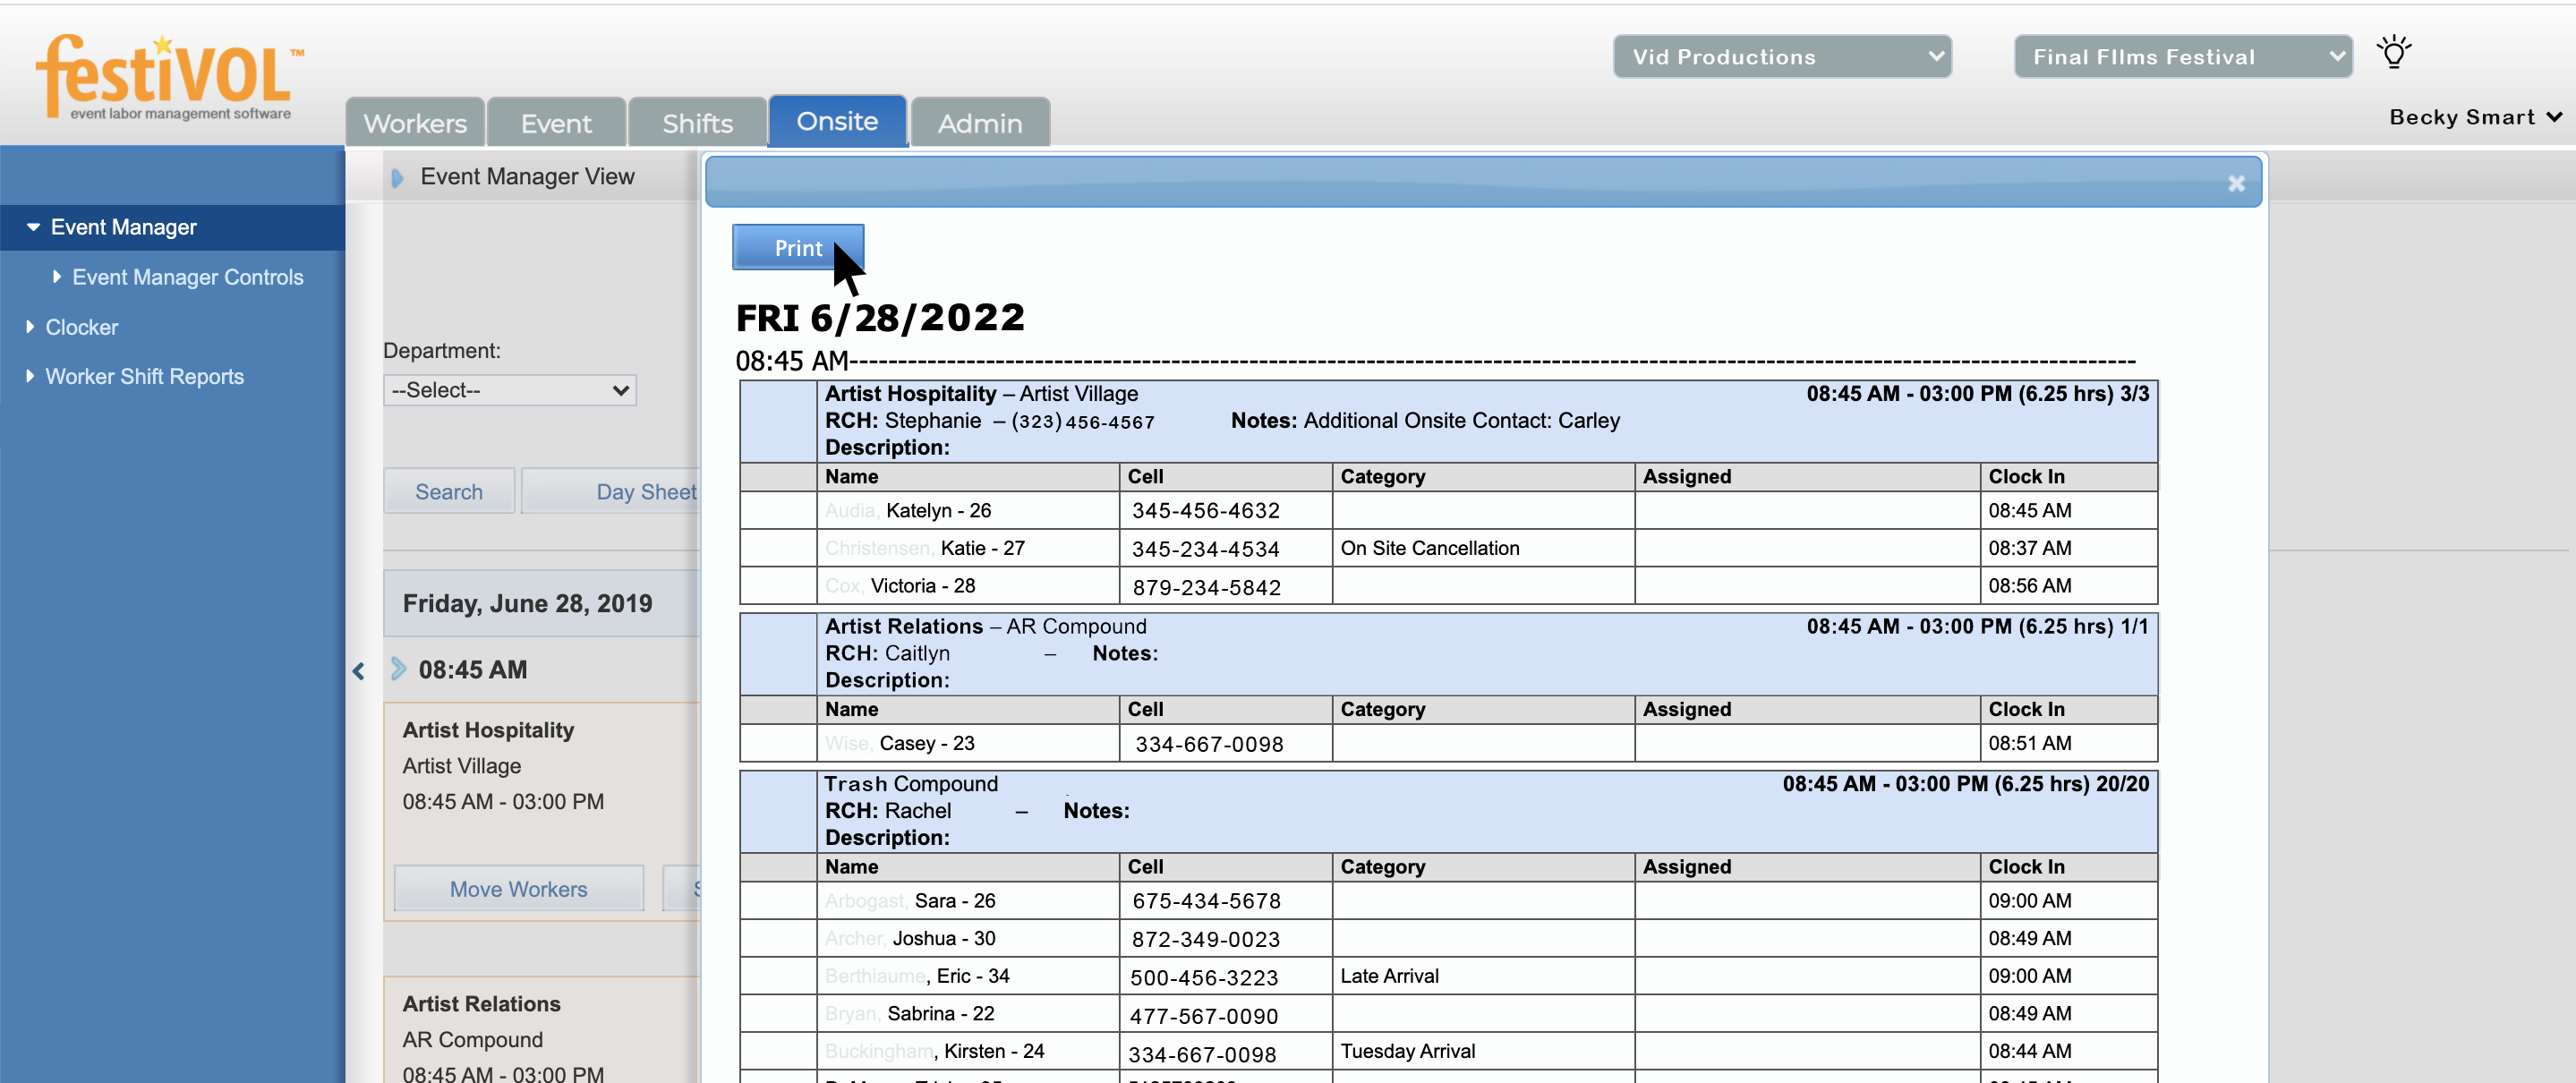This screenshot has height=1083, width=2576.
Task: Switch to the Shifts tab
Action: (x=697, y=123)
